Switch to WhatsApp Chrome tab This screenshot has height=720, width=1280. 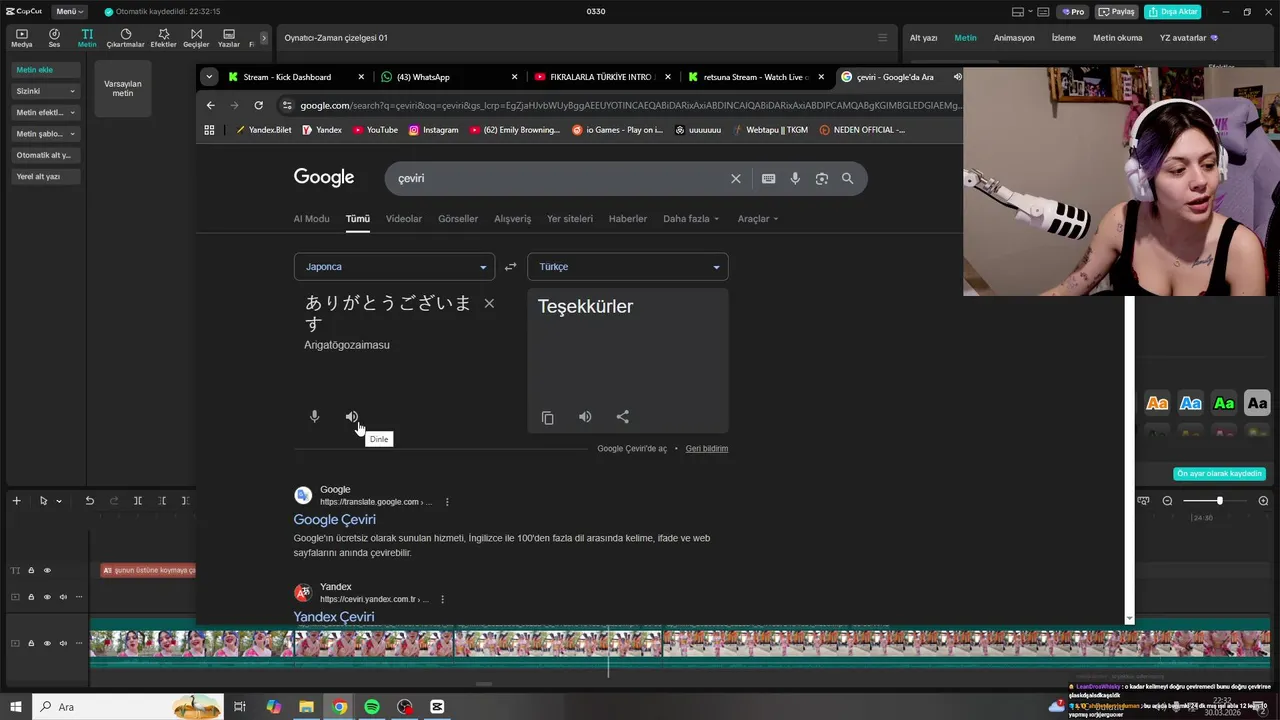pos(448,77)
